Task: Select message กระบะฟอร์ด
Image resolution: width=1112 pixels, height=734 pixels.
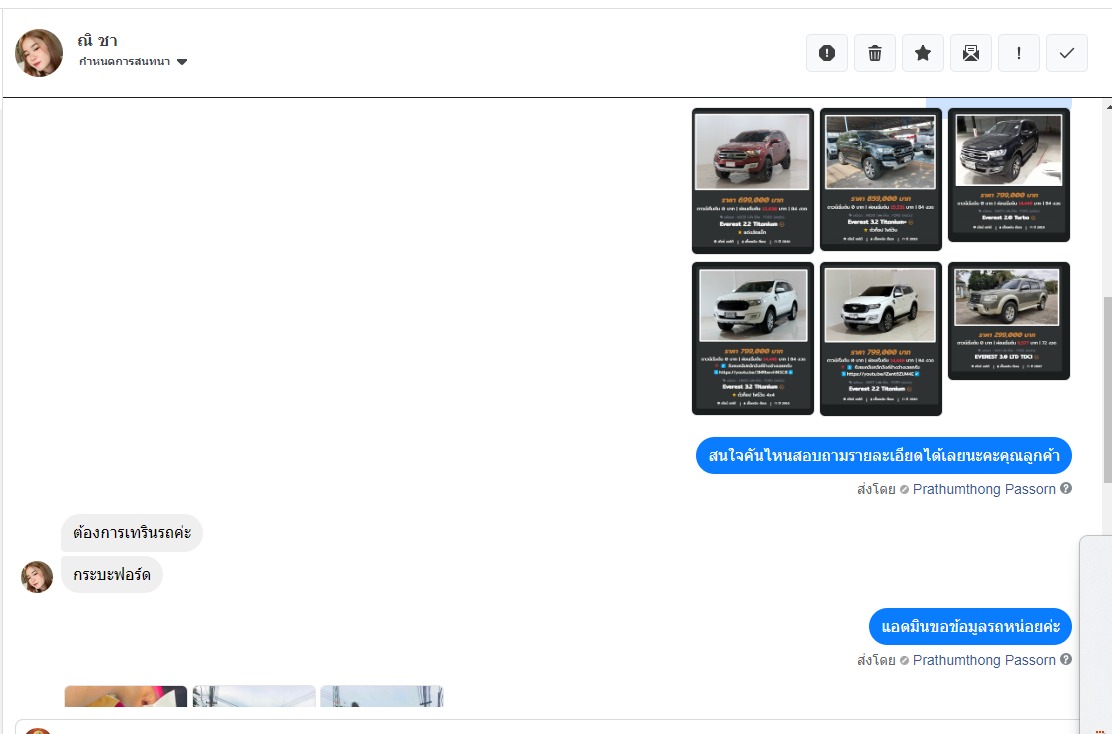Action: pyautogui.click(x=112, y=574)
